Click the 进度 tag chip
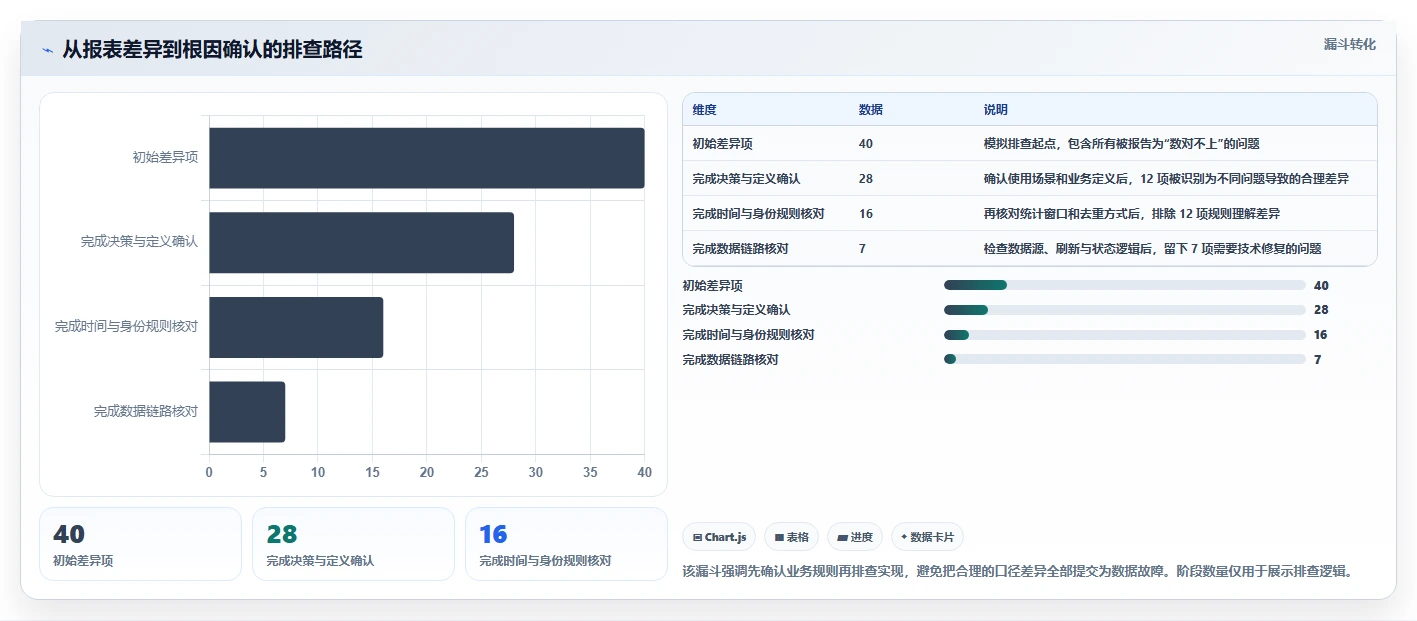This screenshot has height=621, width=1417. [x=855, y=537]
